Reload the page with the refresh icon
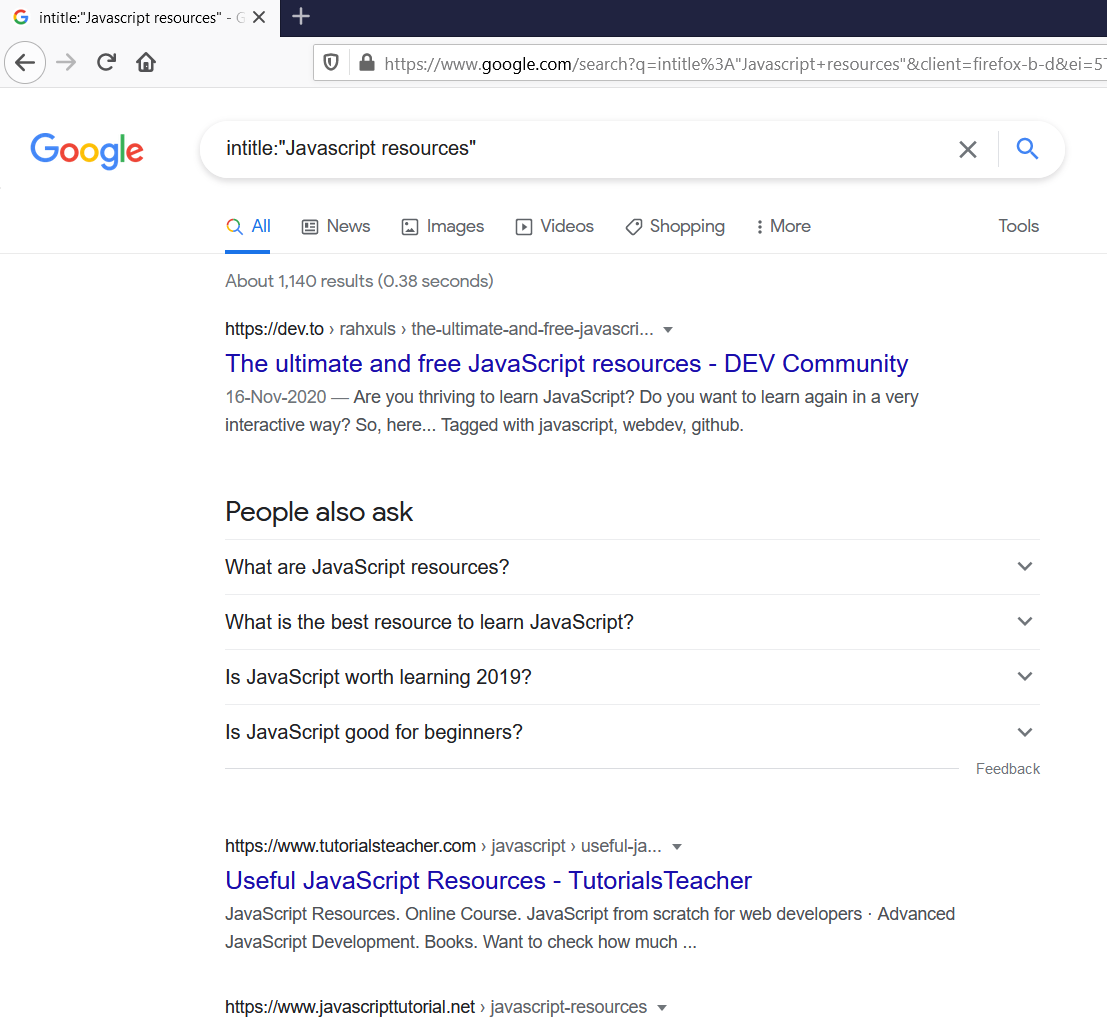This screenshot has height=1020, width=1107. [106, 62]
